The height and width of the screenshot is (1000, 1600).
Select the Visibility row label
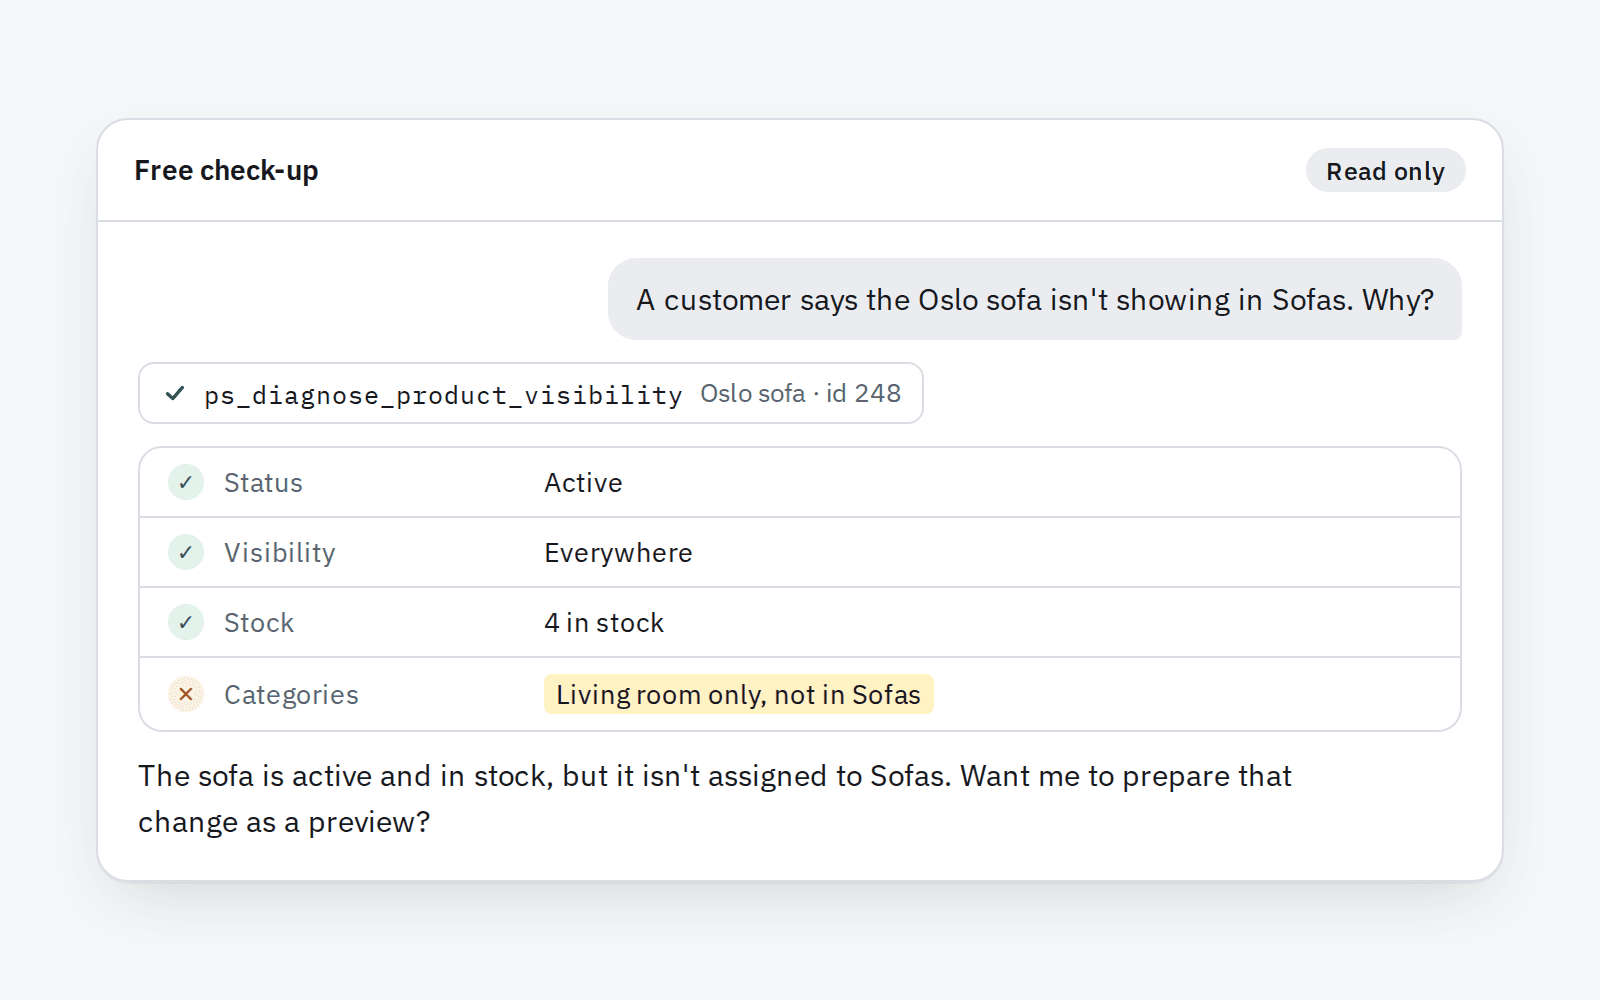[x=280, y=553]
